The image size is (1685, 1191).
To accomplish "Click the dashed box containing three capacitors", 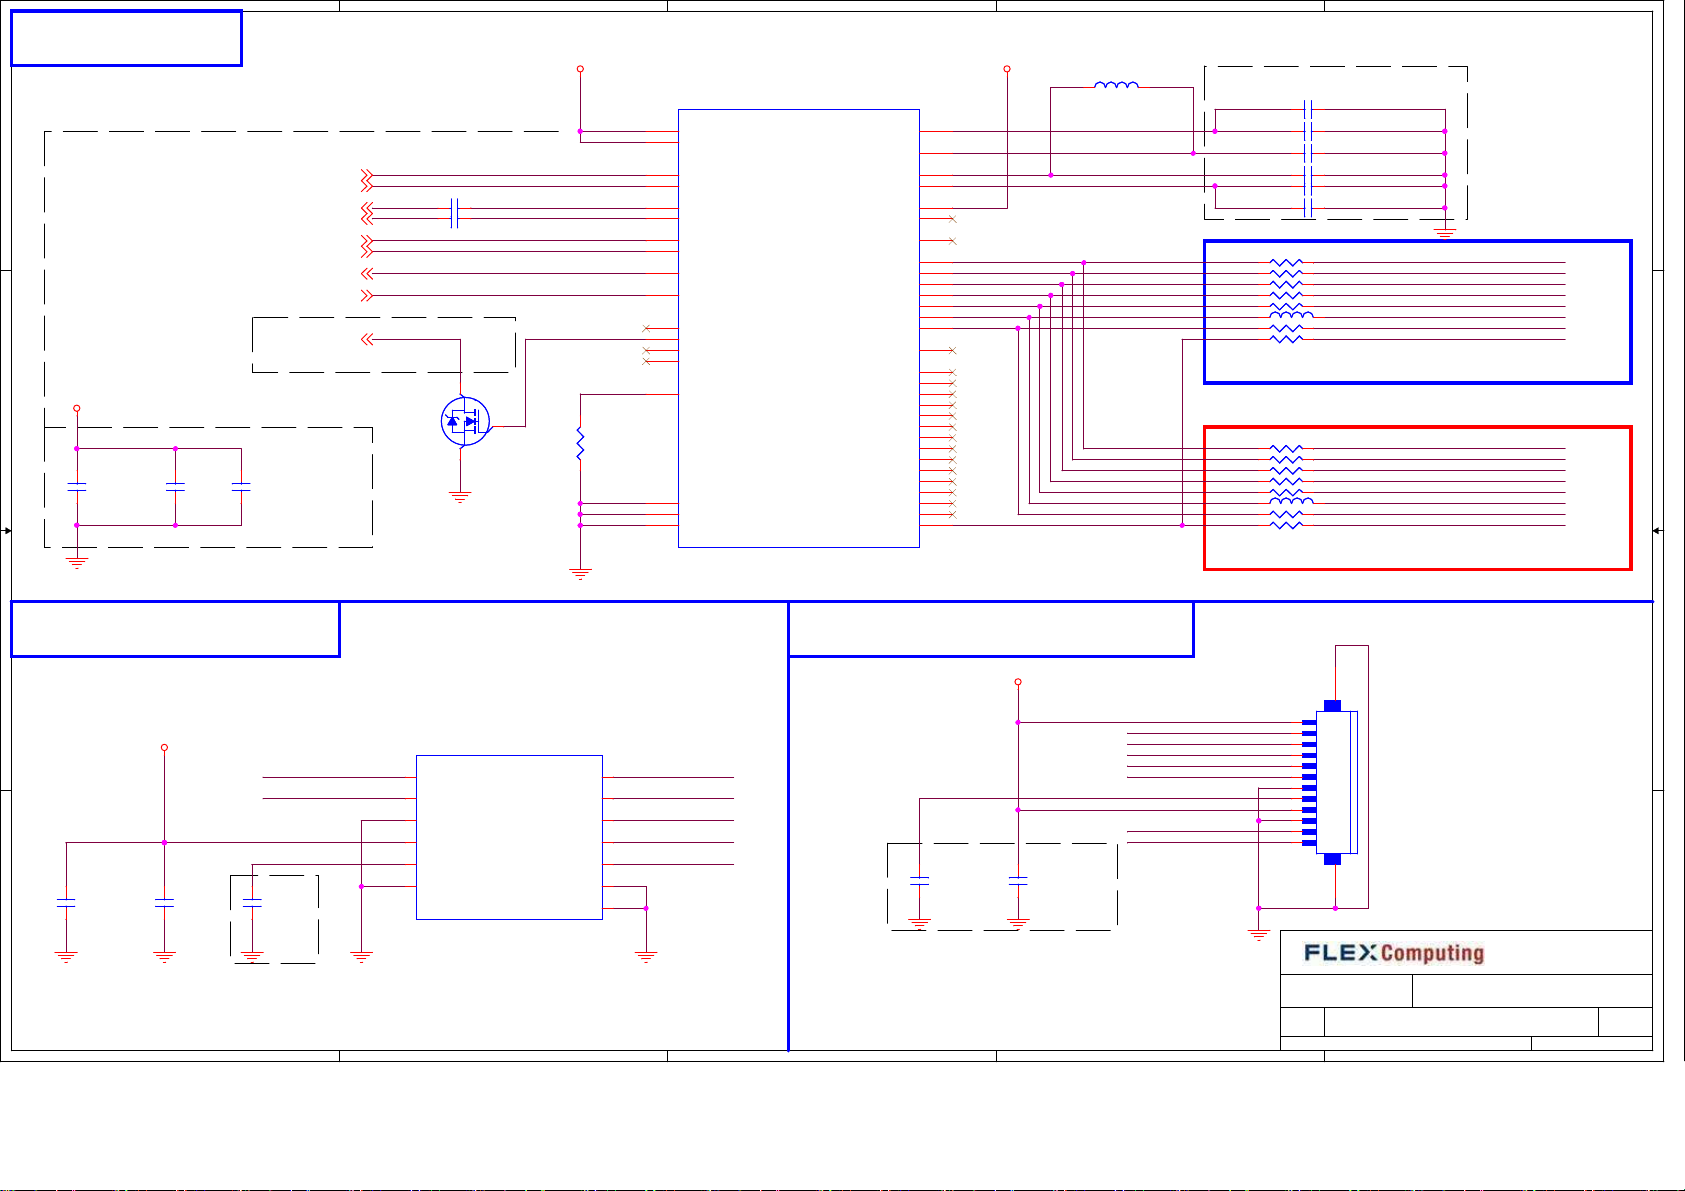I will coord(209,487).
